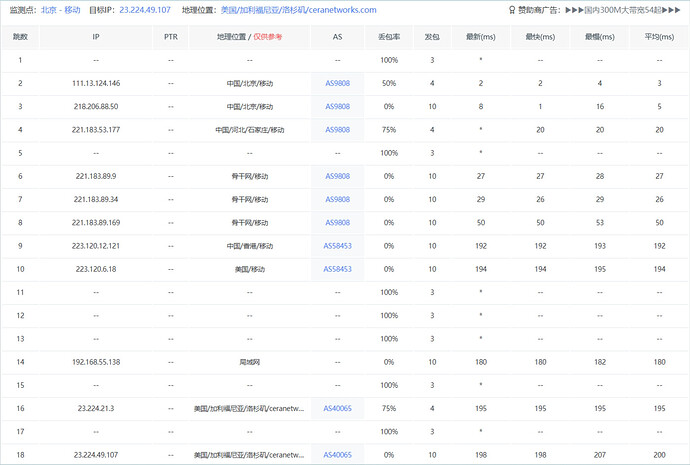Click the sponsor ad lightbulb icon
Image resolution: width=690 pixels, height=465 pixels.
pos(512,10)
